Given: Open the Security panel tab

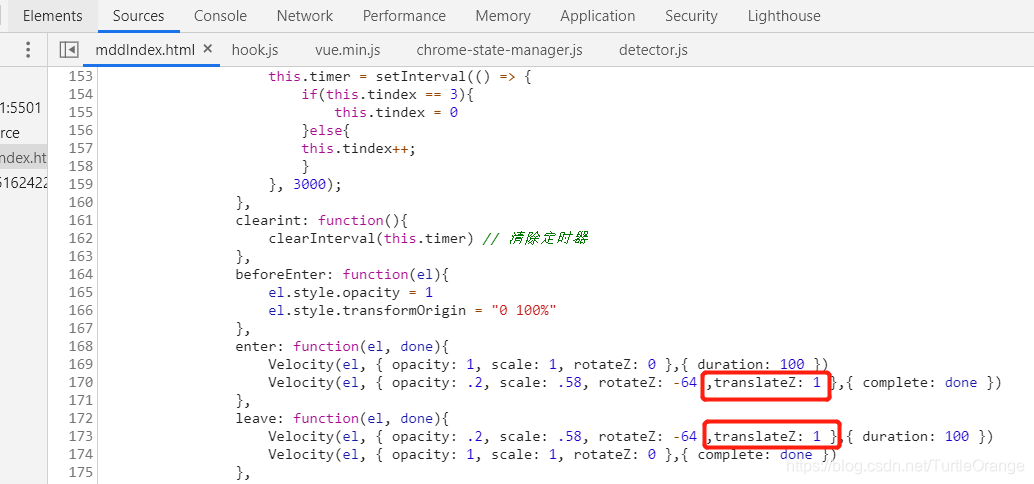Looking at the screenshot, I should (691, 16).
